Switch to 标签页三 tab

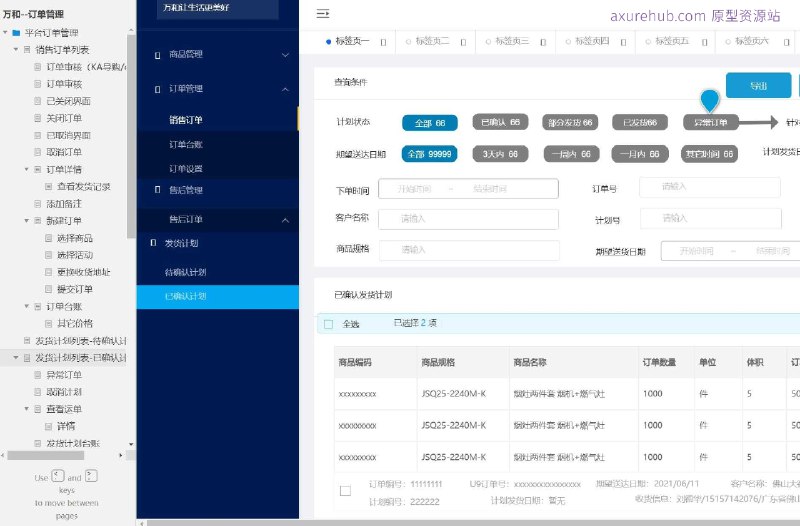coord(512,41)
